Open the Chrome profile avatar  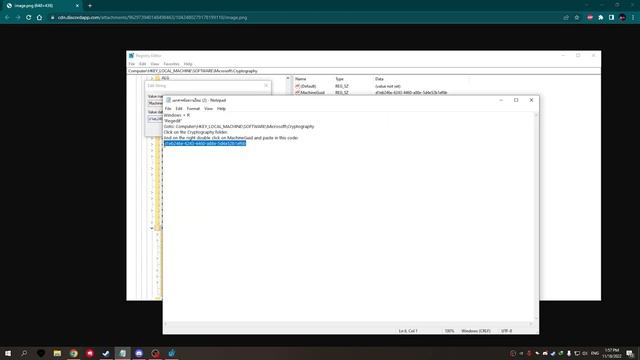tap(622, 18)
